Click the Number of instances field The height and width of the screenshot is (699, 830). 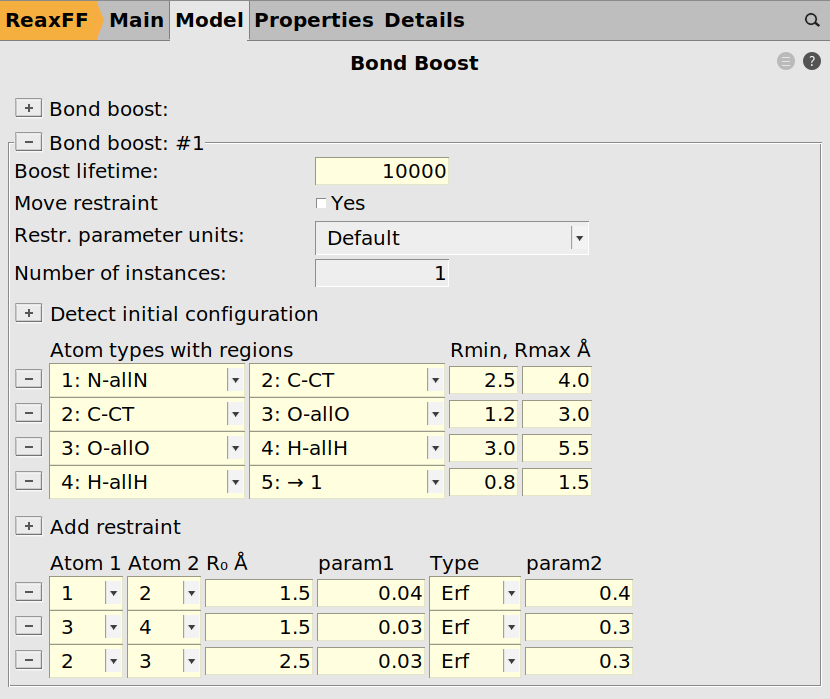(382, 273)
